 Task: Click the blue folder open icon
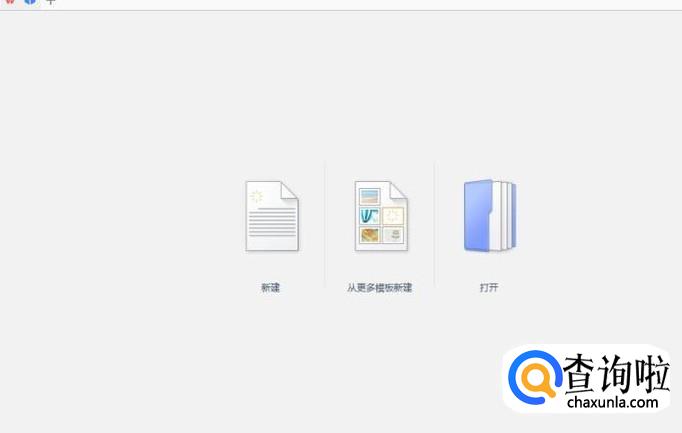490,215
